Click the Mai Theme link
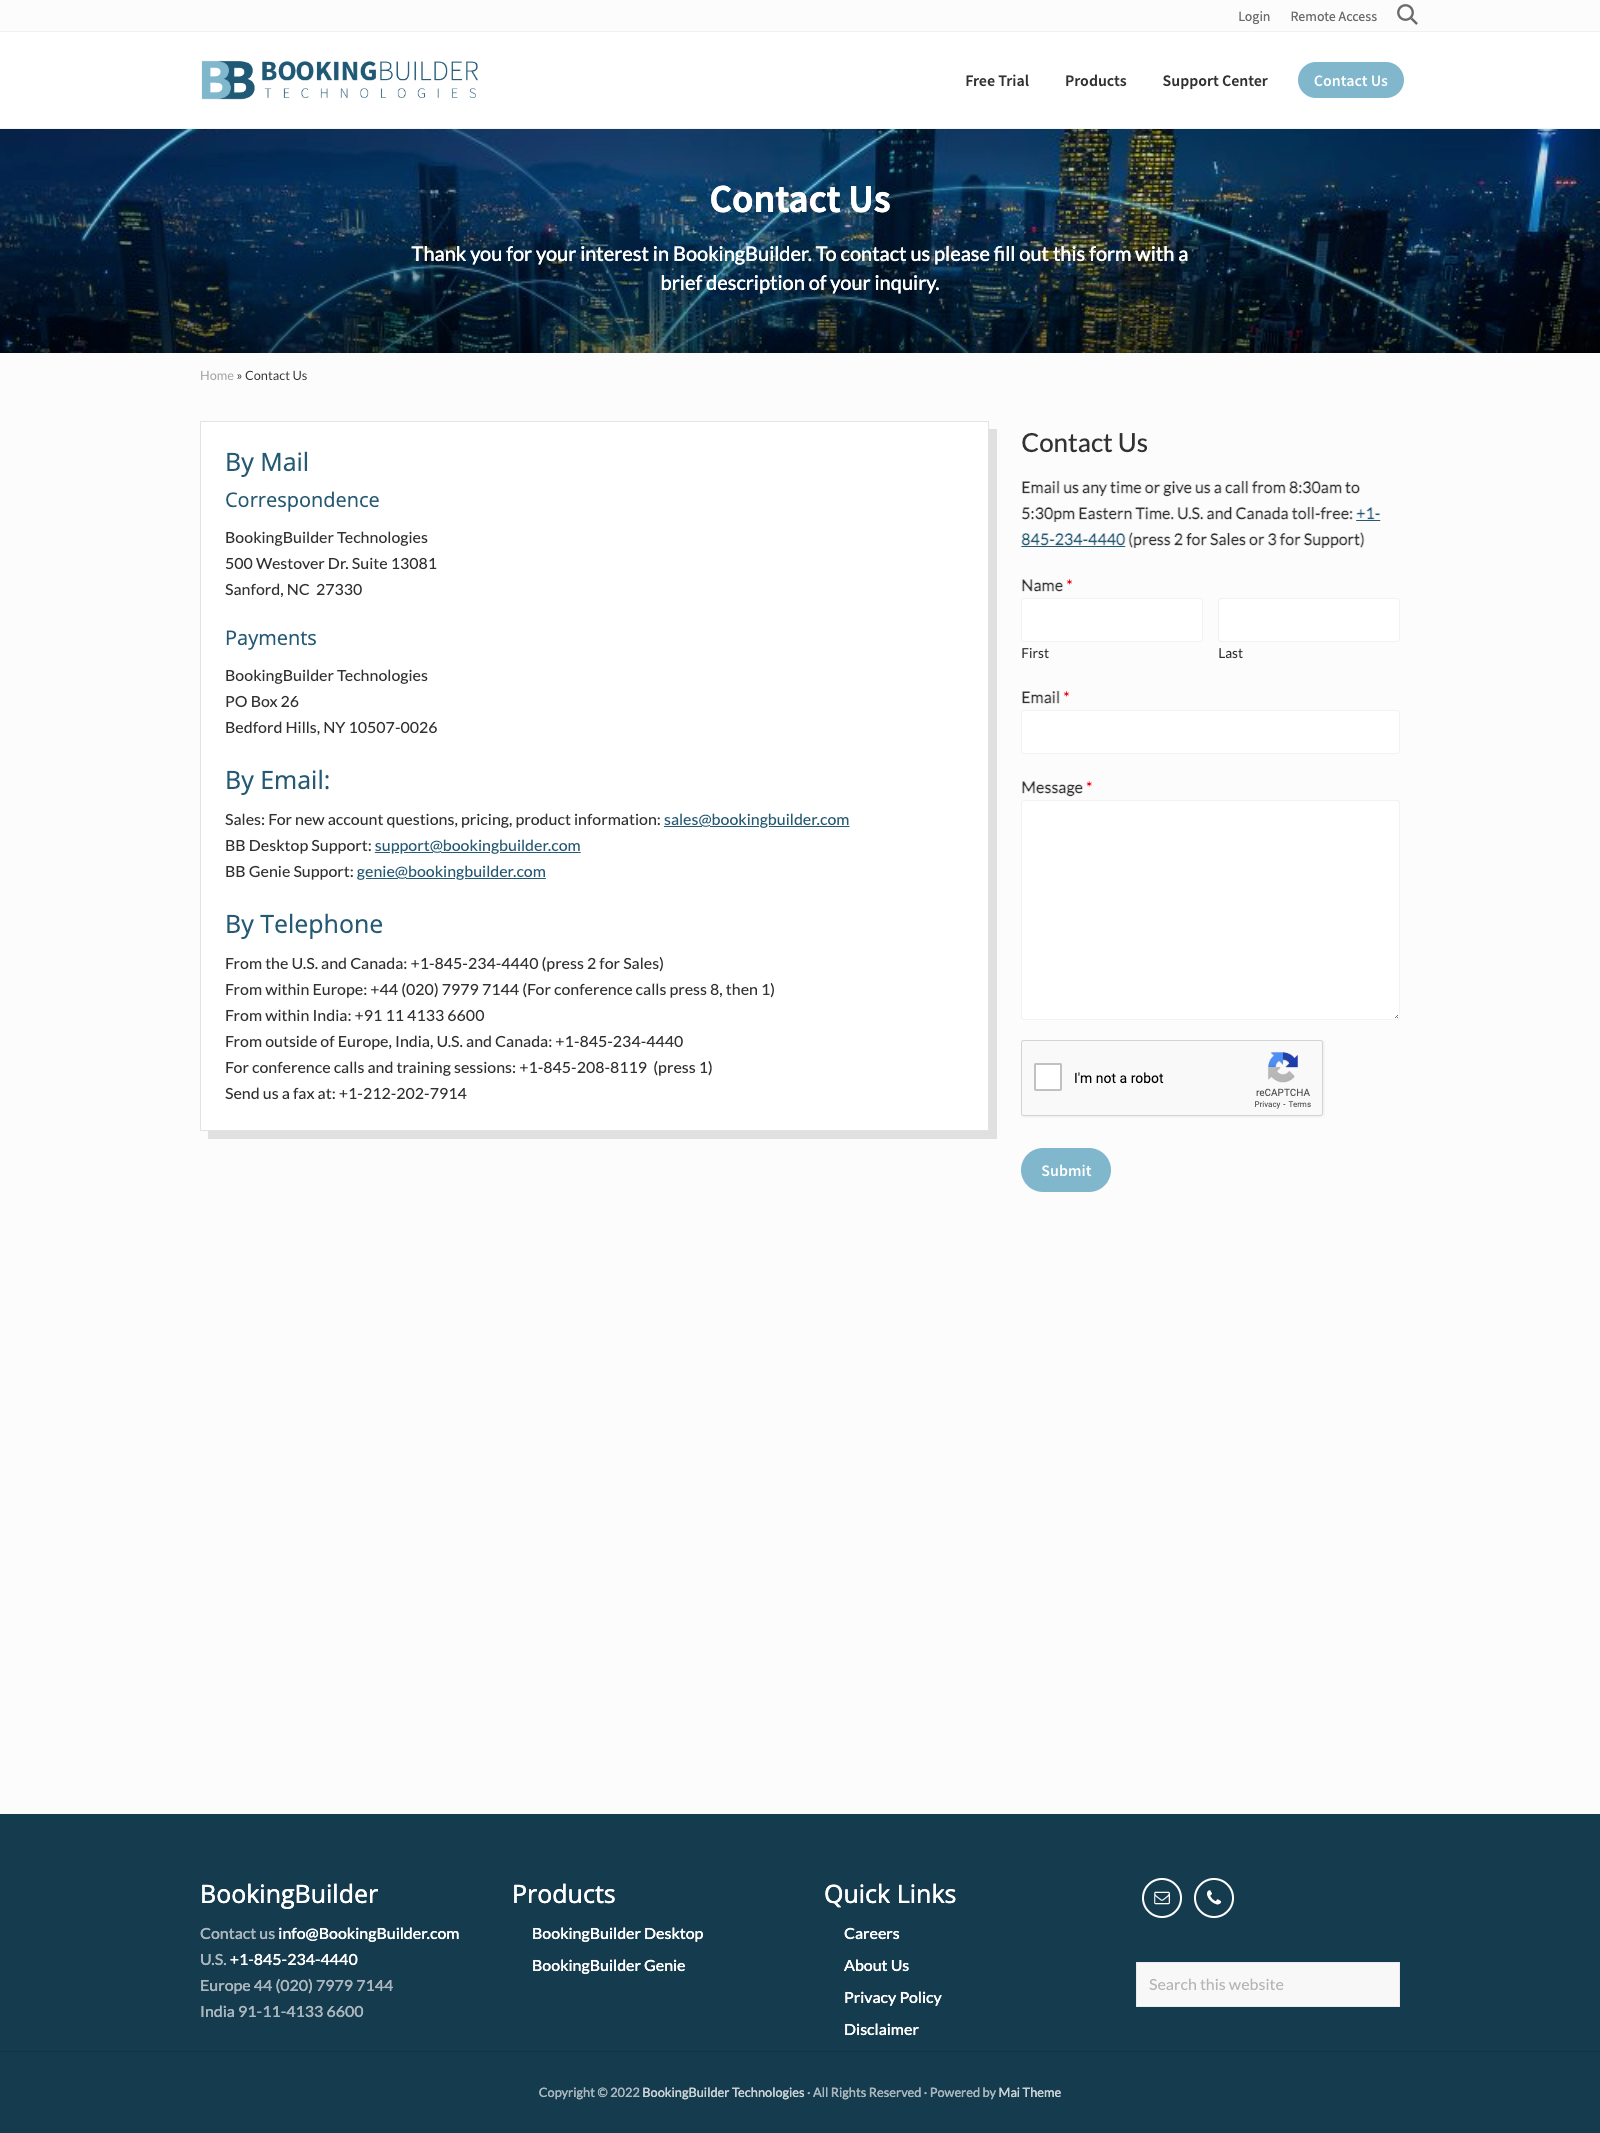1600x2133 pixels. pos(1030,2092)
